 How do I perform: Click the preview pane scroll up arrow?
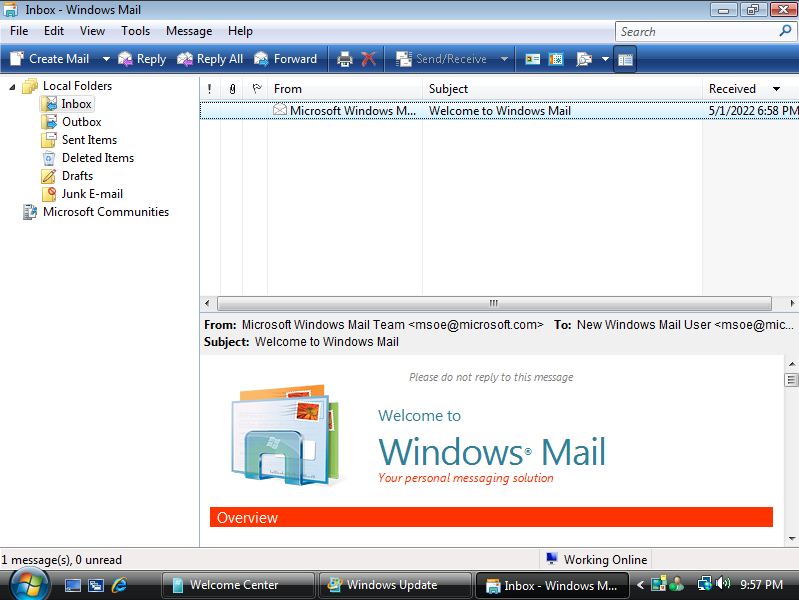tap(792, 364)
